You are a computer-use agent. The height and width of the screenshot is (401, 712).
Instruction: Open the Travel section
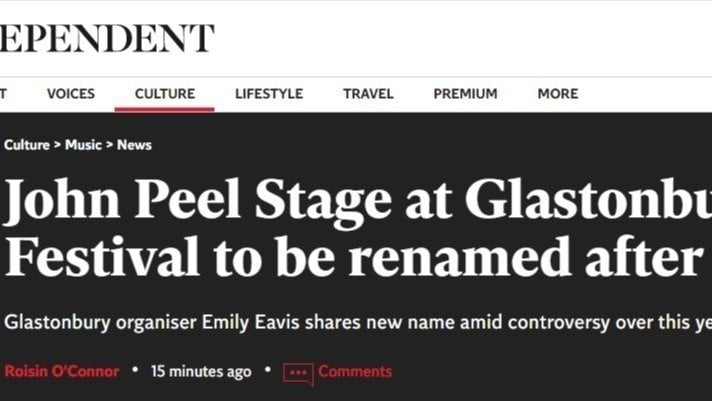pos(368,94)
